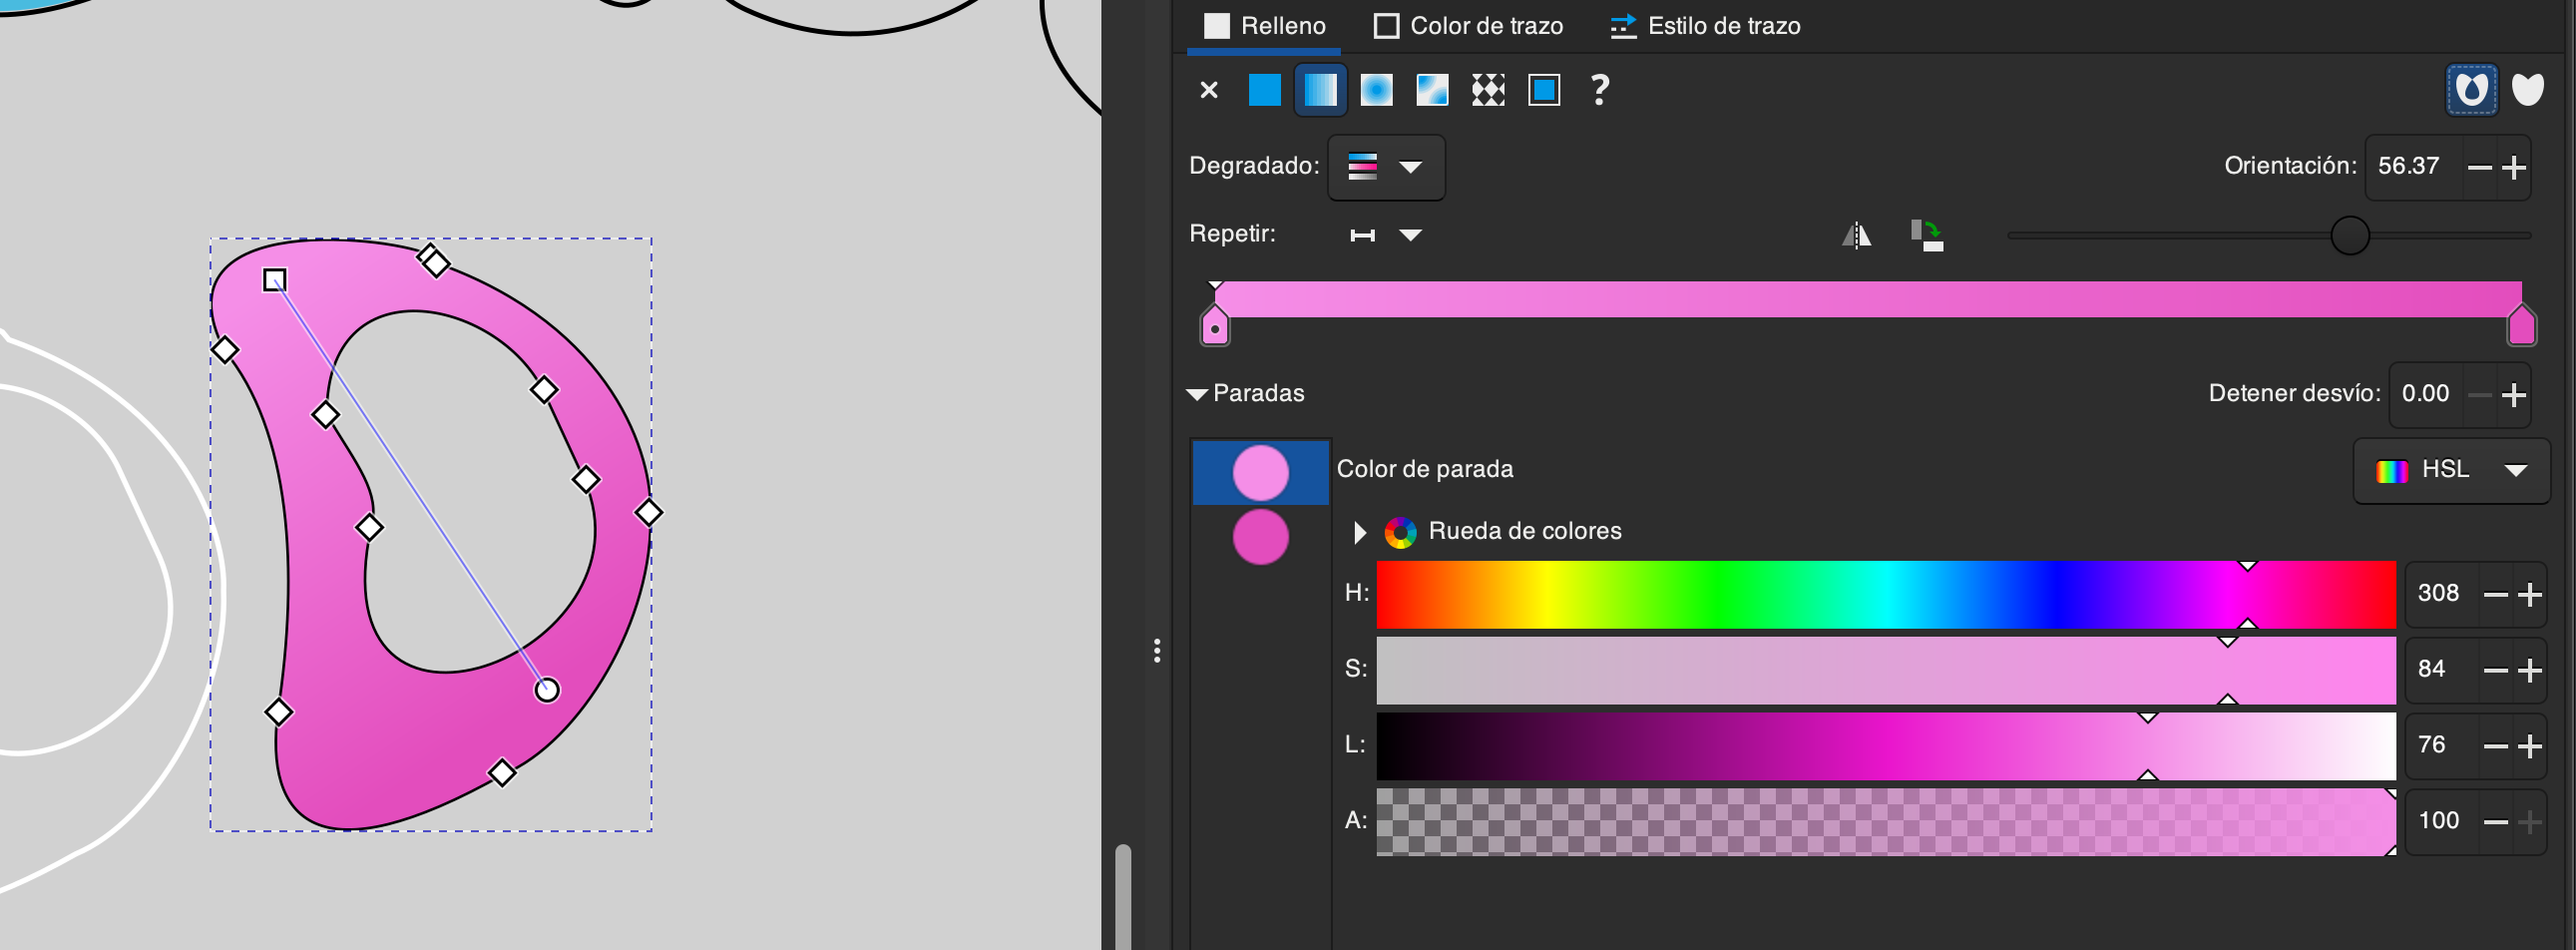The height and width of the screenshot is (950, 2576).
Task: Open the Estilo de trazo tab
Action: coord(1705,26)
